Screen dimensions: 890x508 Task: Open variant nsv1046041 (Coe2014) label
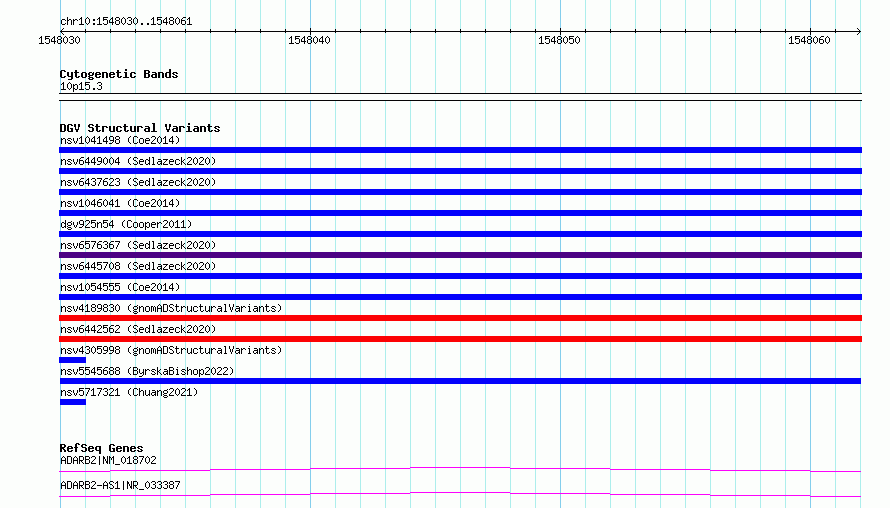point(120,203)
